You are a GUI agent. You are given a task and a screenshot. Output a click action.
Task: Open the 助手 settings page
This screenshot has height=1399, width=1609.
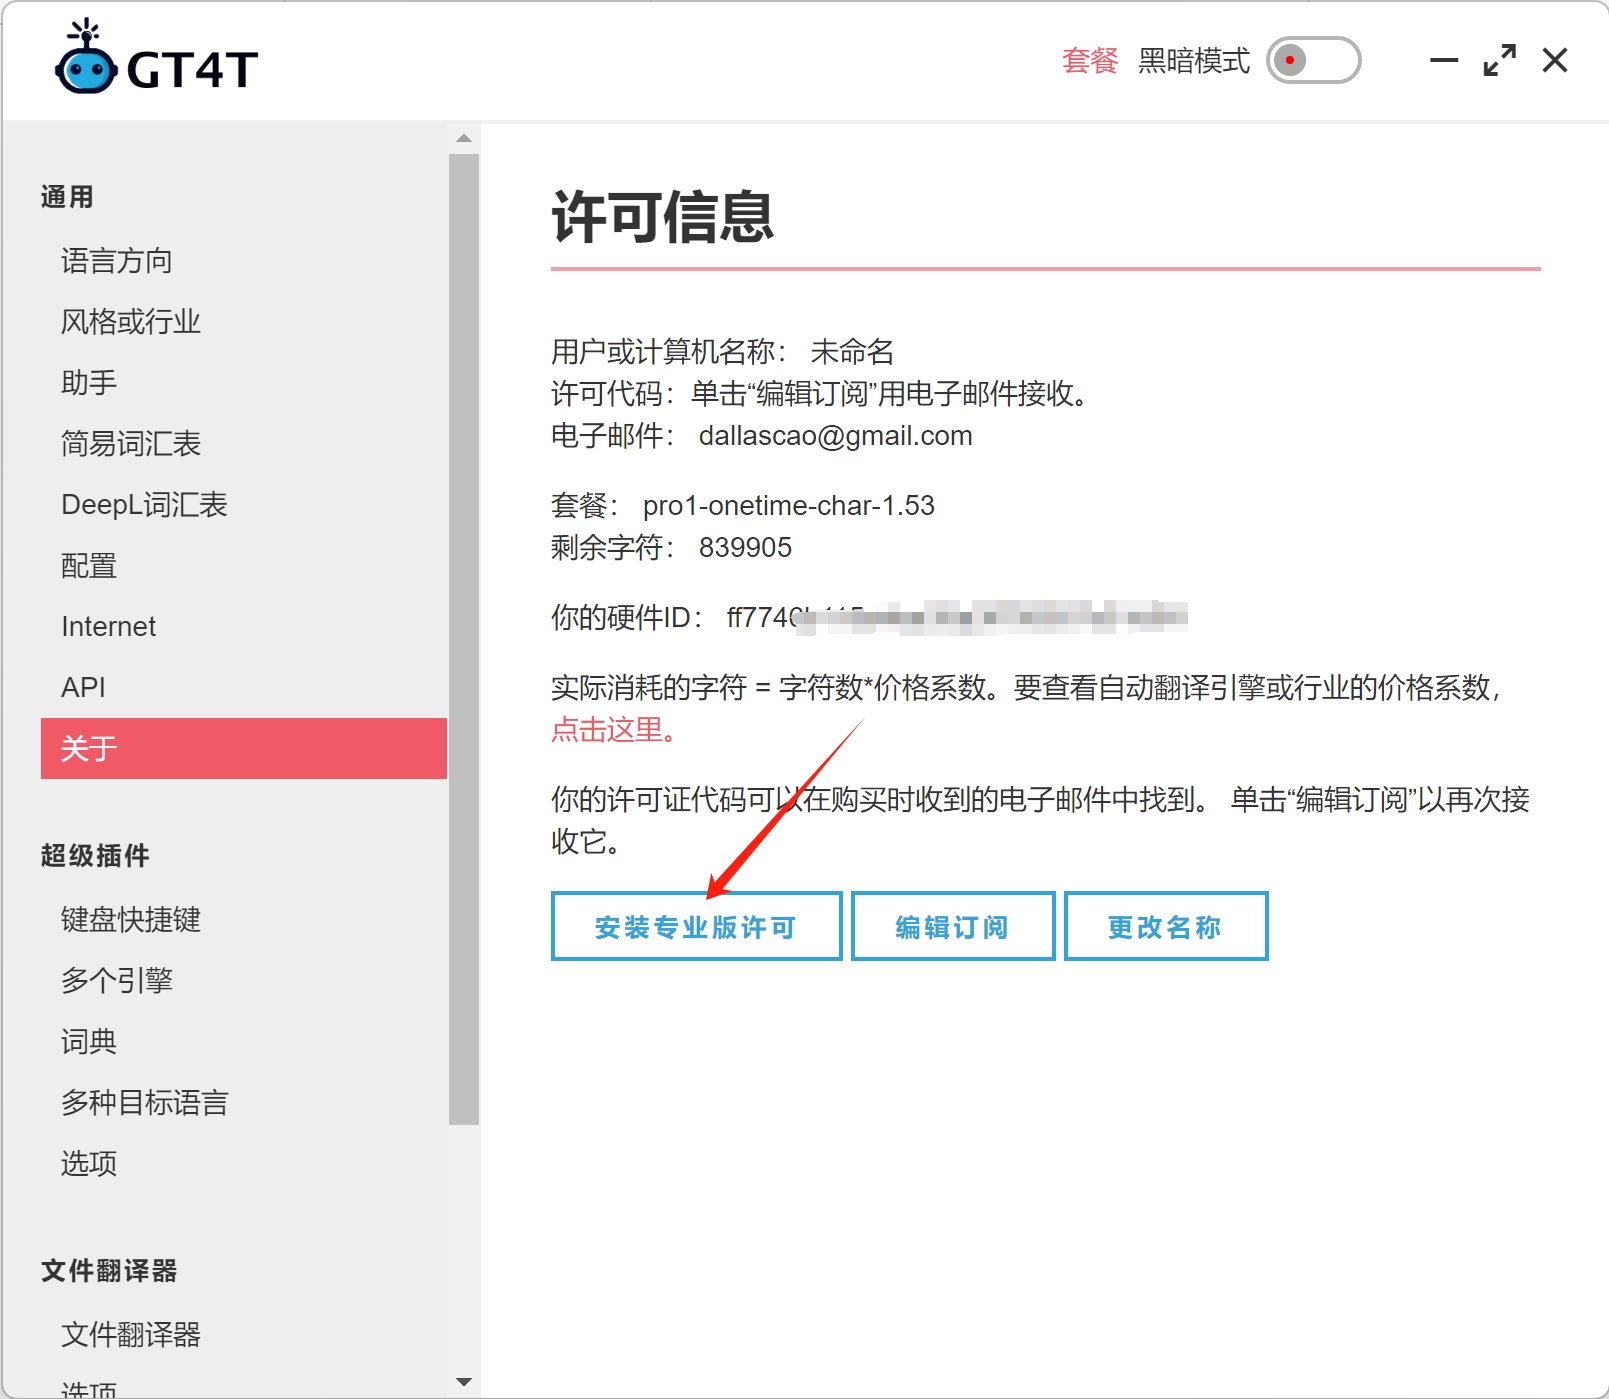click(88, 382)
